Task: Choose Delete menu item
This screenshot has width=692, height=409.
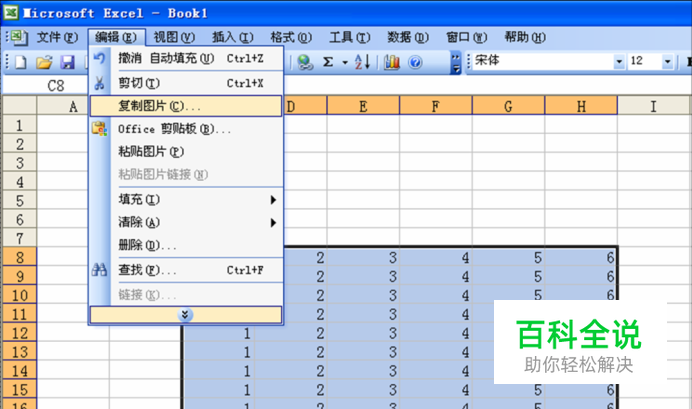Action: 185,245
